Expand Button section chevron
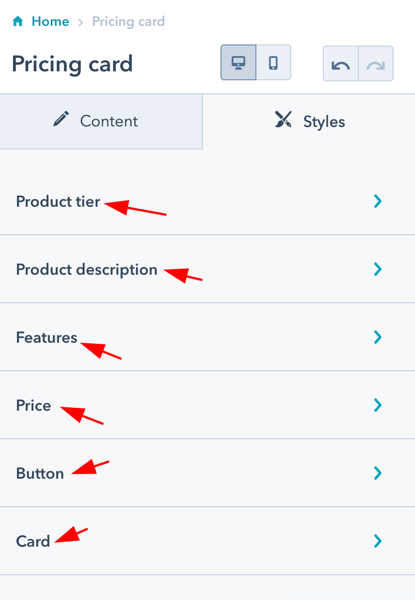415x600 pixels. (x=378, y=473)
